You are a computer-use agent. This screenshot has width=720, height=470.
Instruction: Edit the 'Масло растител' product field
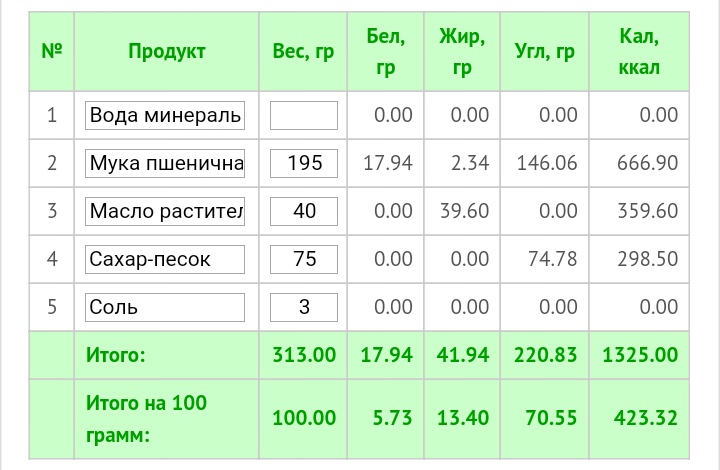(x=165, y=211)
